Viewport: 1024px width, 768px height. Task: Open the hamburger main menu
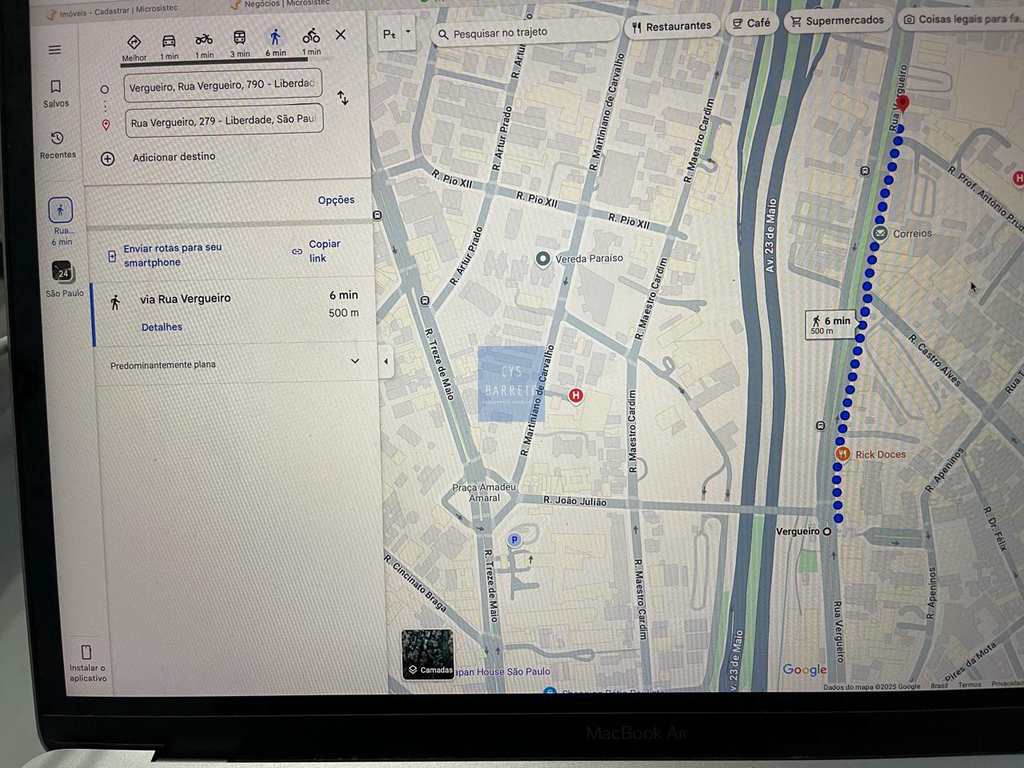coord(55,50)
